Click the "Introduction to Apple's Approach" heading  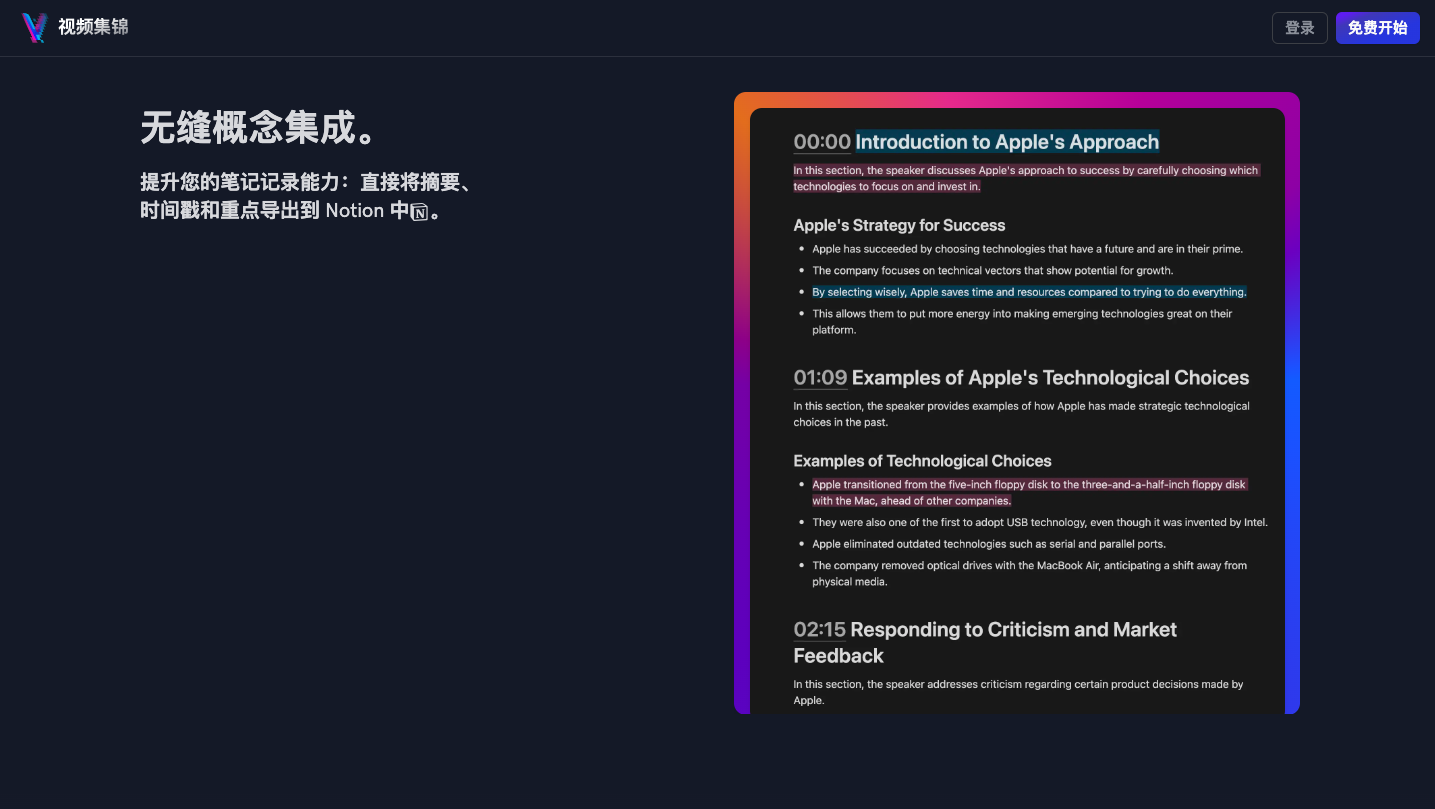tap(1007, 142)
